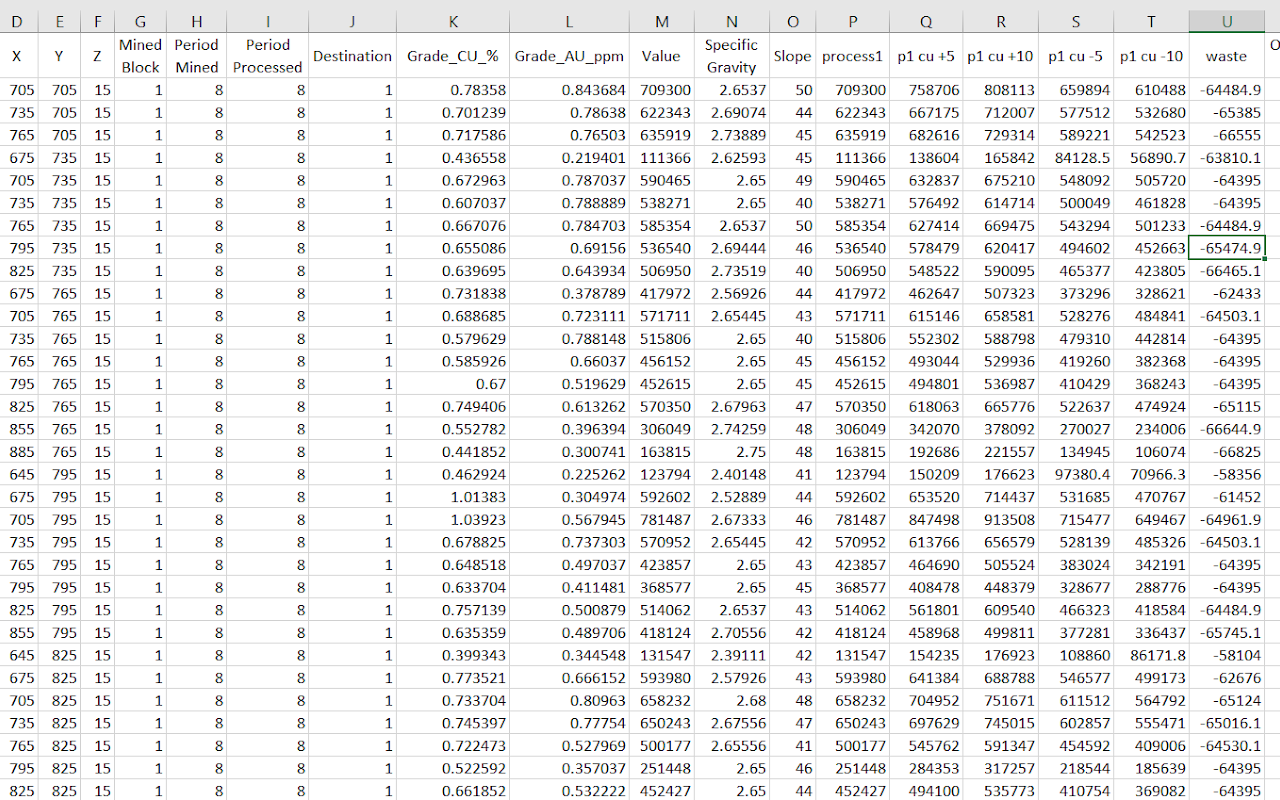Click the p1 cu +10 header cell

pos(1000,56)
